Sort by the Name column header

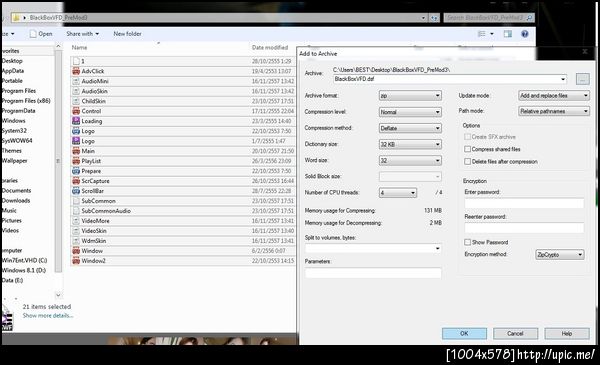click(x=79, y=47)
